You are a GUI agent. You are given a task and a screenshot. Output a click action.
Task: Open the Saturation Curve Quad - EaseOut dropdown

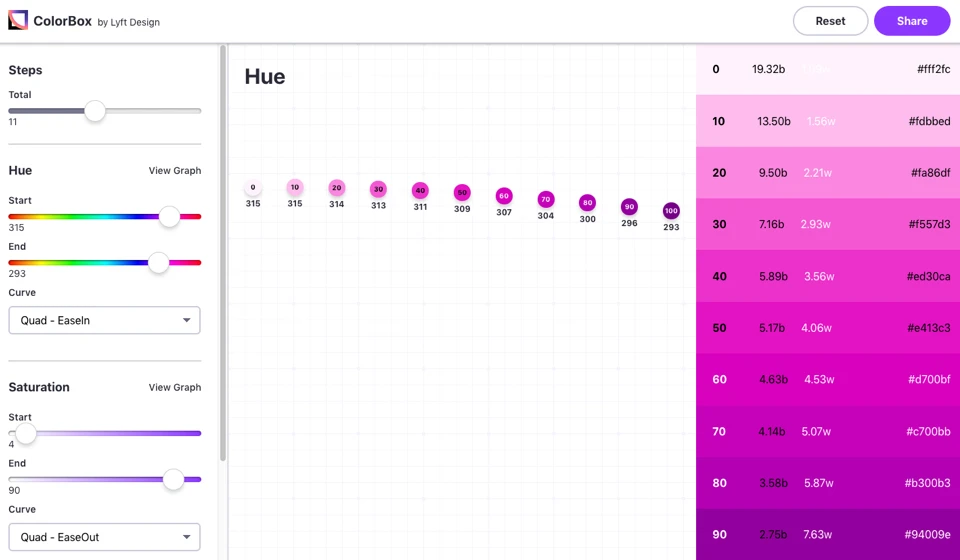click(x=104, y=537)
